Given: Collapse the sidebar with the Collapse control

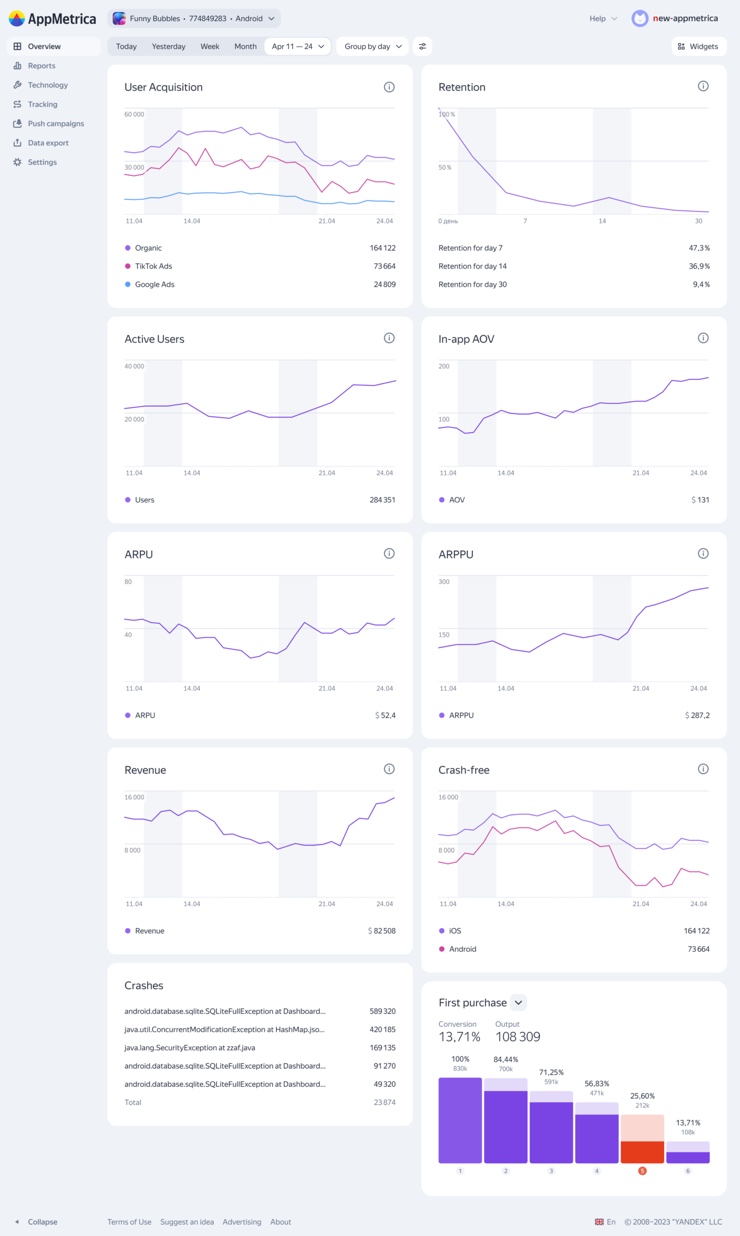Looking at the screenshot, I should pos(35,1222).
